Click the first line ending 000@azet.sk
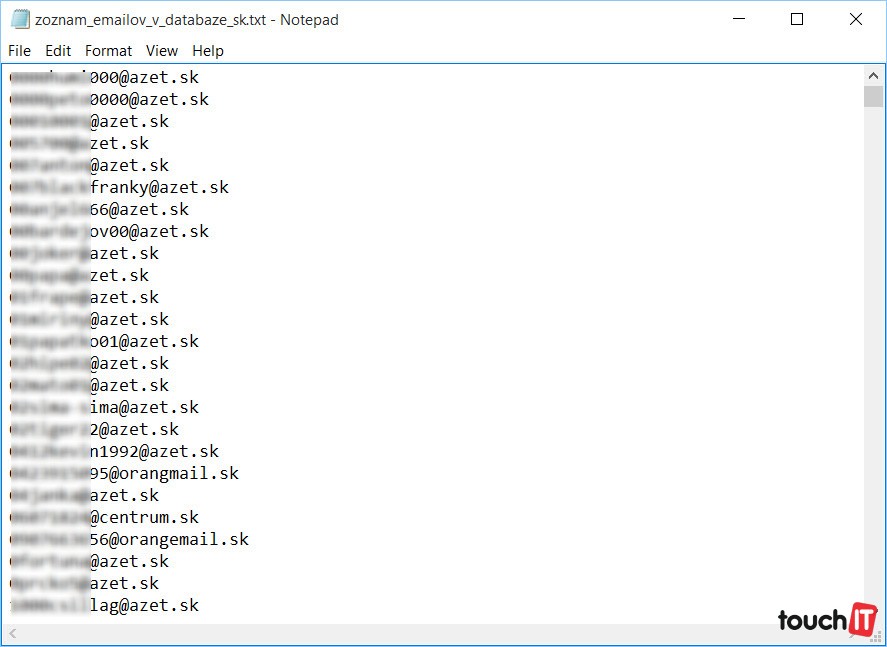Image resolution: width=887 pixels, height=647 pixels. [x=105, y=77]
